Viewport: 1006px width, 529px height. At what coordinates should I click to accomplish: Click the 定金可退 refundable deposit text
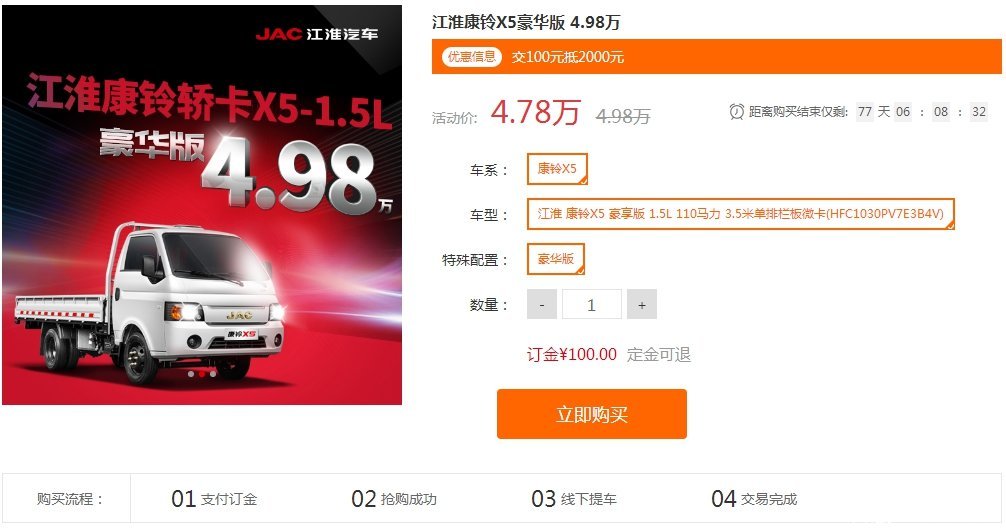tap(659, 355)
